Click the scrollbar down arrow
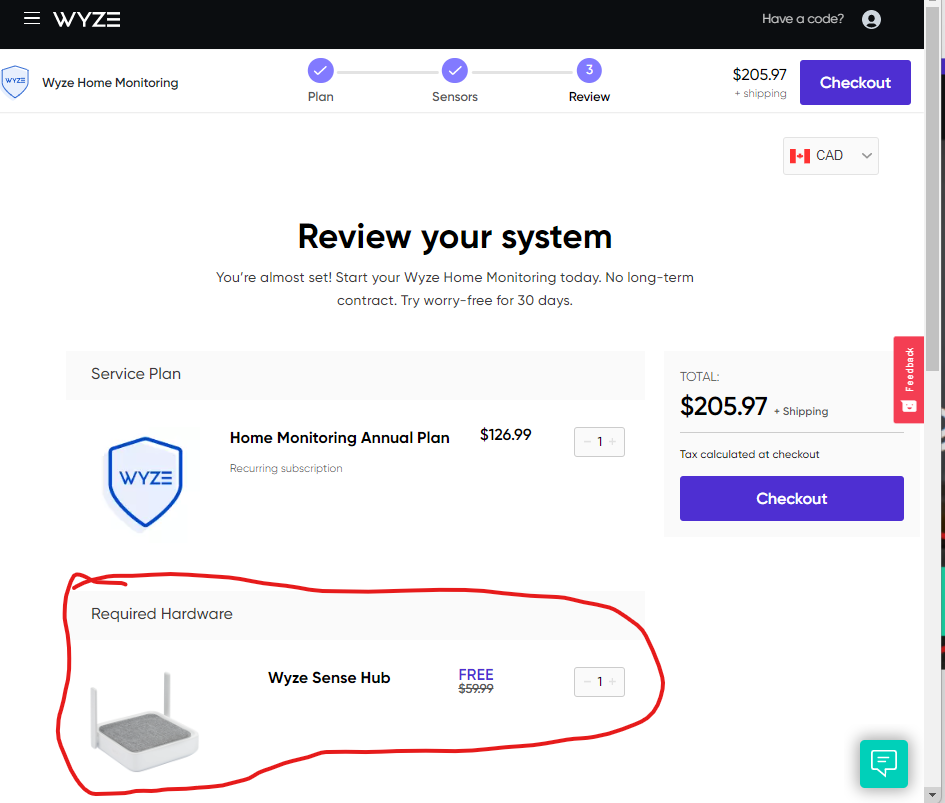This screenshot has height=803, width=945. point(934,795)
